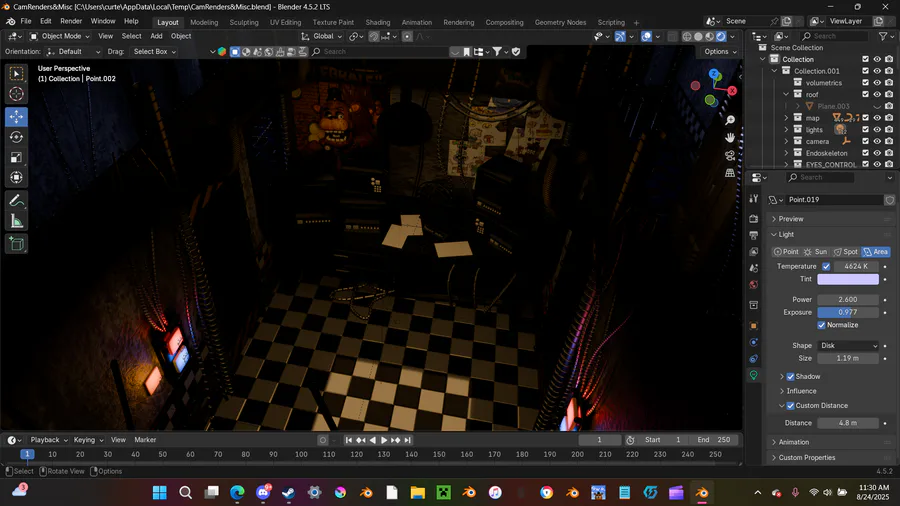The height and width of the screenshot is (506, 900).
Task: Jump to the timeline end frame
Action: point(408,440)
